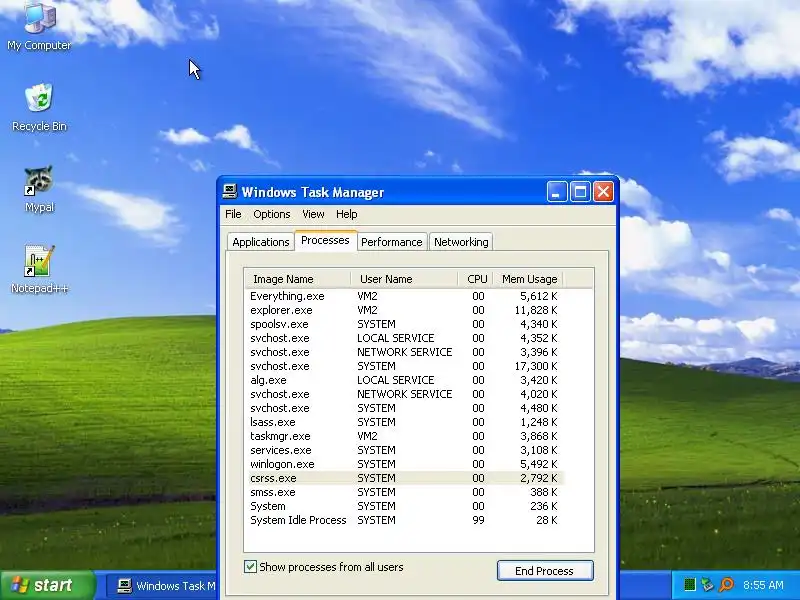Select svchost.exe using 4,352 K memory
Viewport: 800px width, 600px height.
(404, 338)
